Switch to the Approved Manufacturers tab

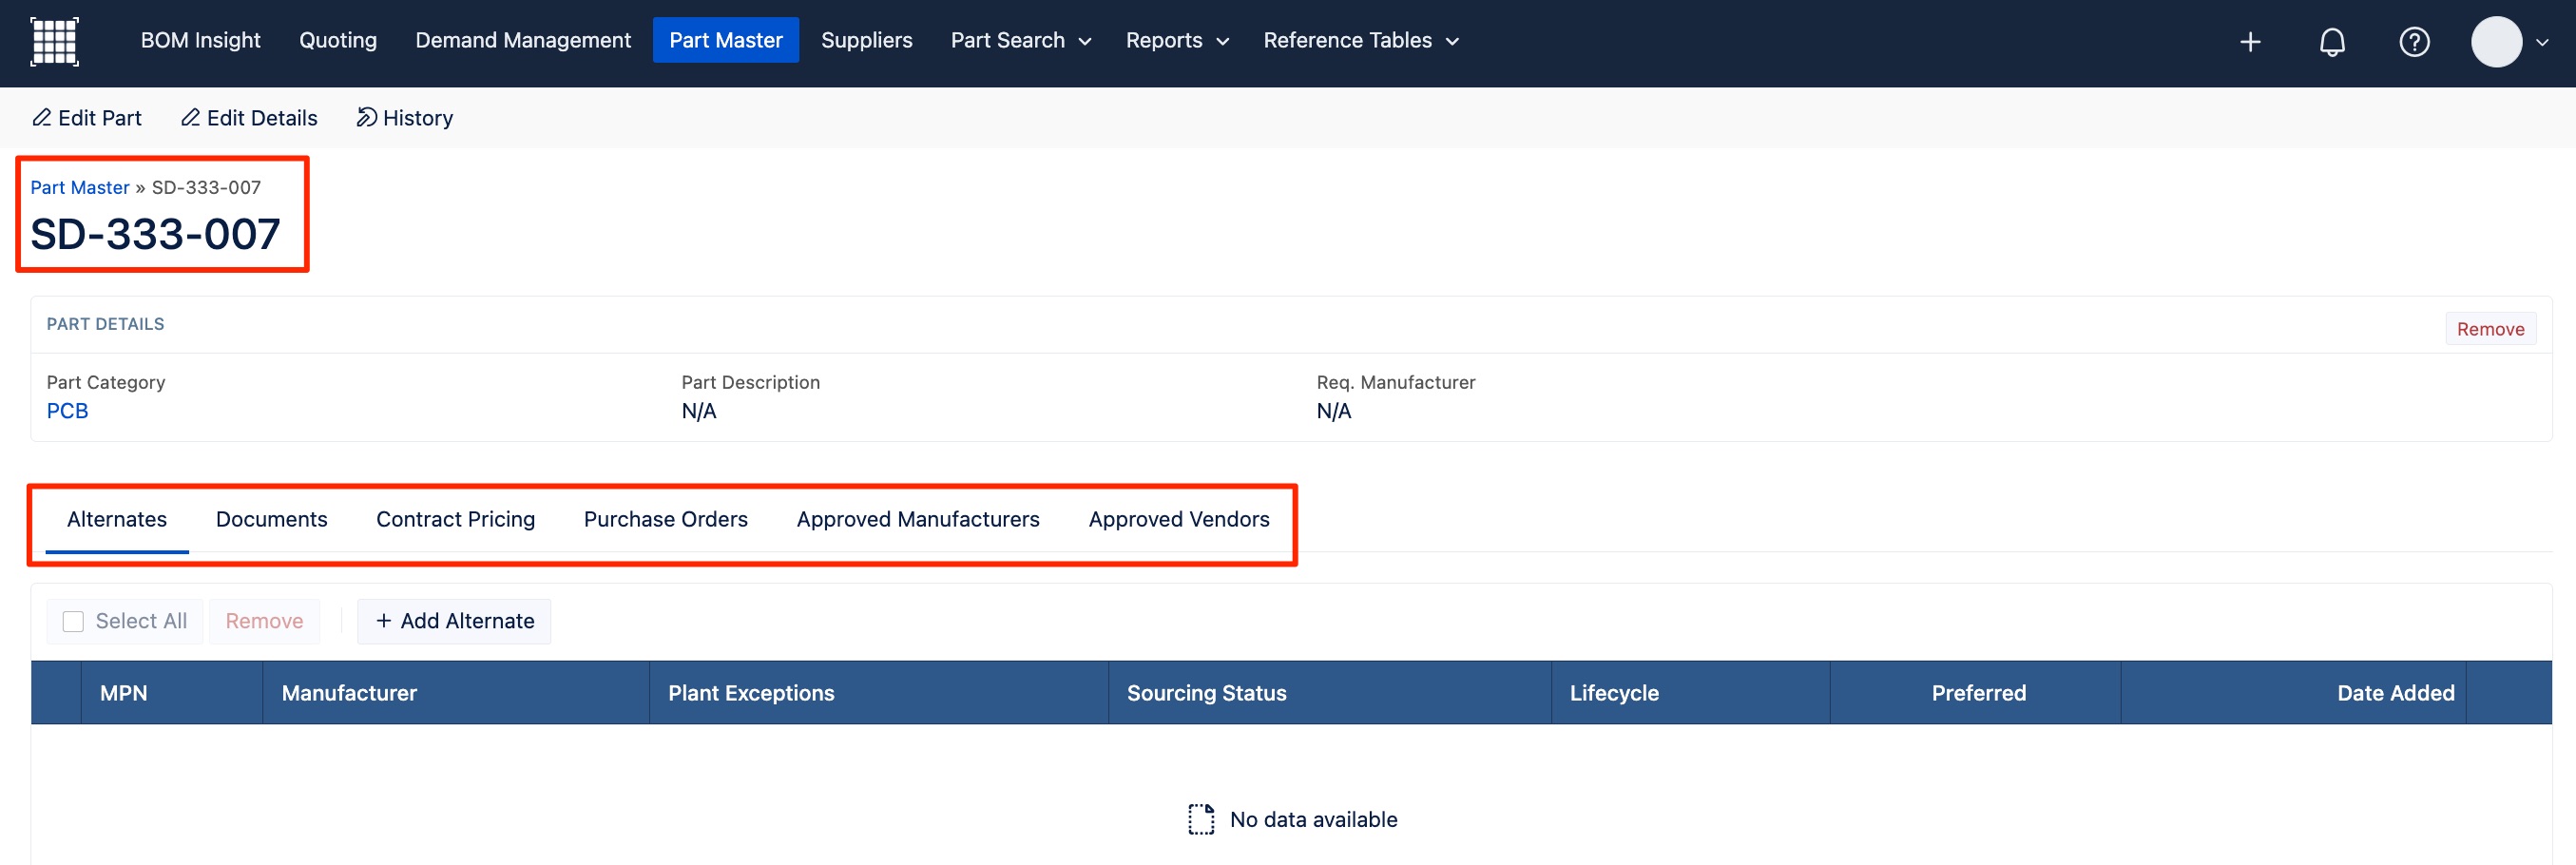918,520
